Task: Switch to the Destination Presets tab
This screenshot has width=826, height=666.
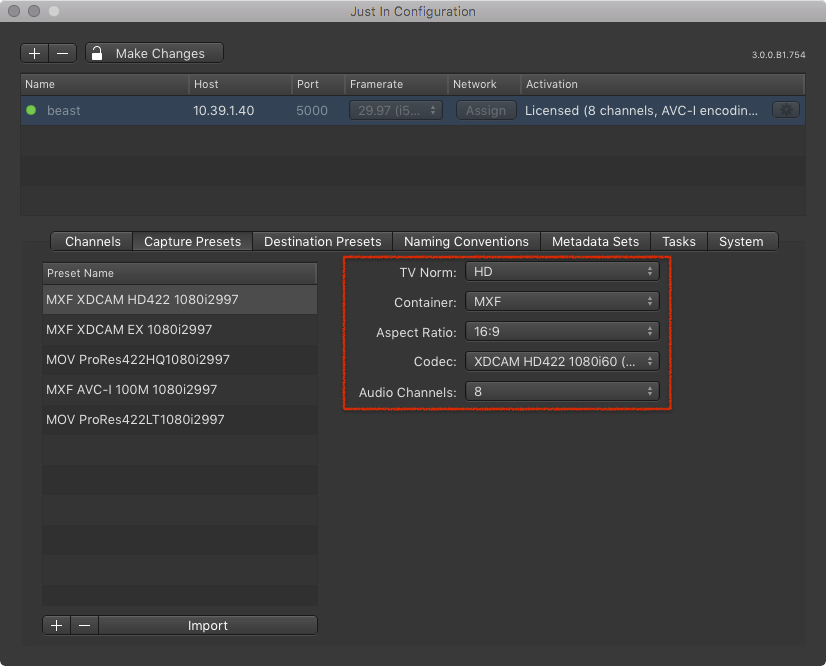Action: click(322, 241)
